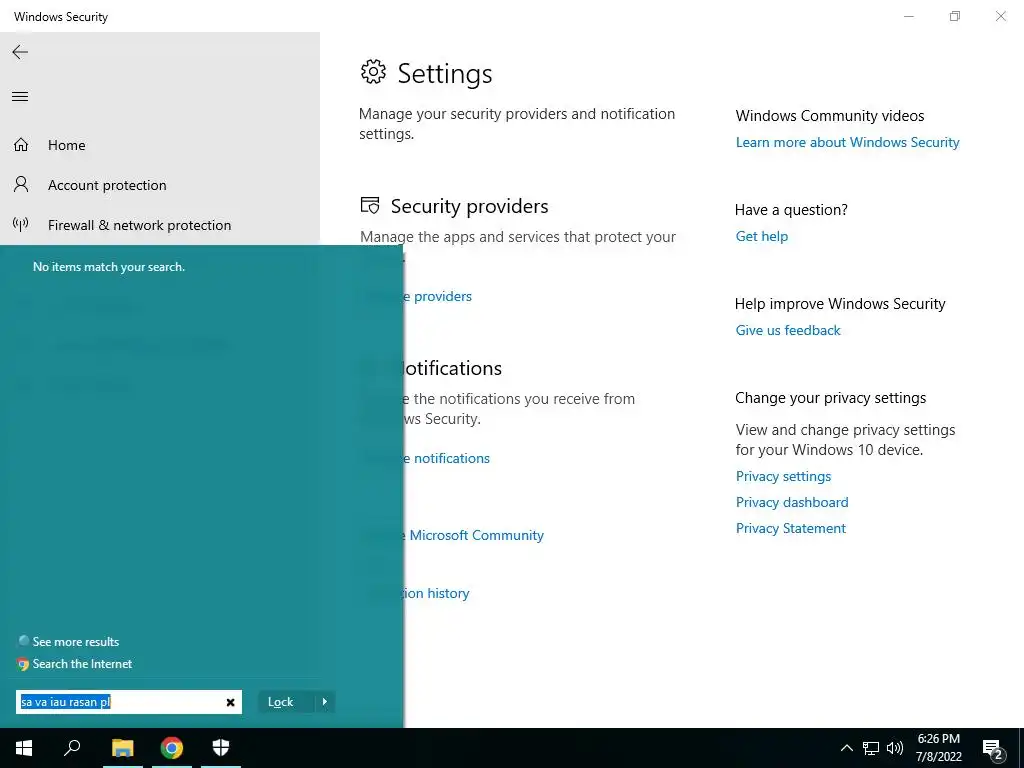Open Give us feedback link

click(788, 330)
